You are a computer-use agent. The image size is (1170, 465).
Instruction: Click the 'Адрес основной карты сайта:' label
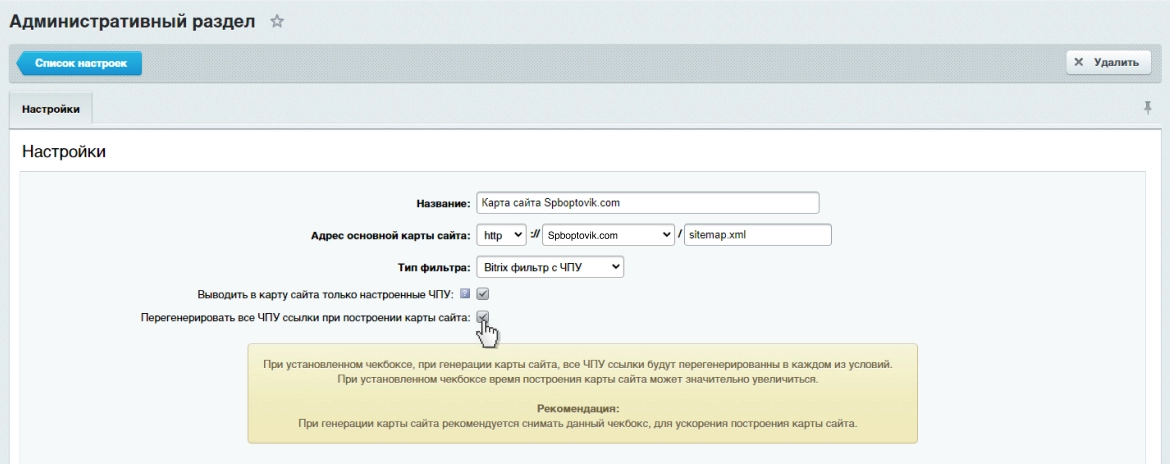click(390, 235)
